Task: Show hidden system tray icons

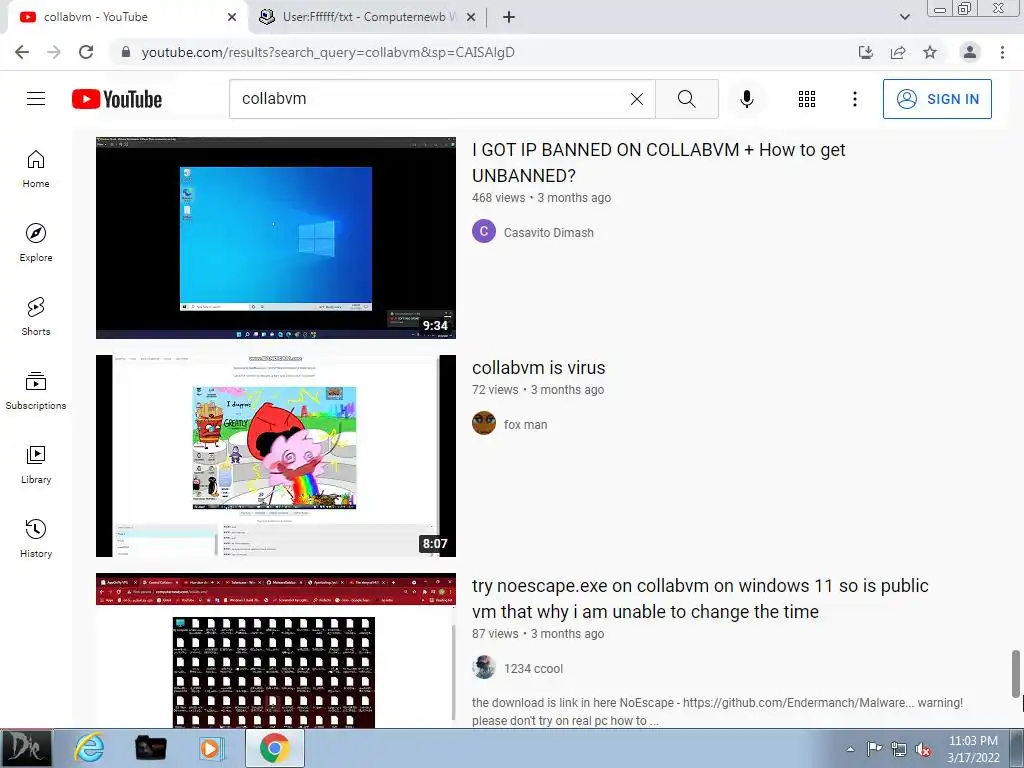Action: tap(850, 749)
